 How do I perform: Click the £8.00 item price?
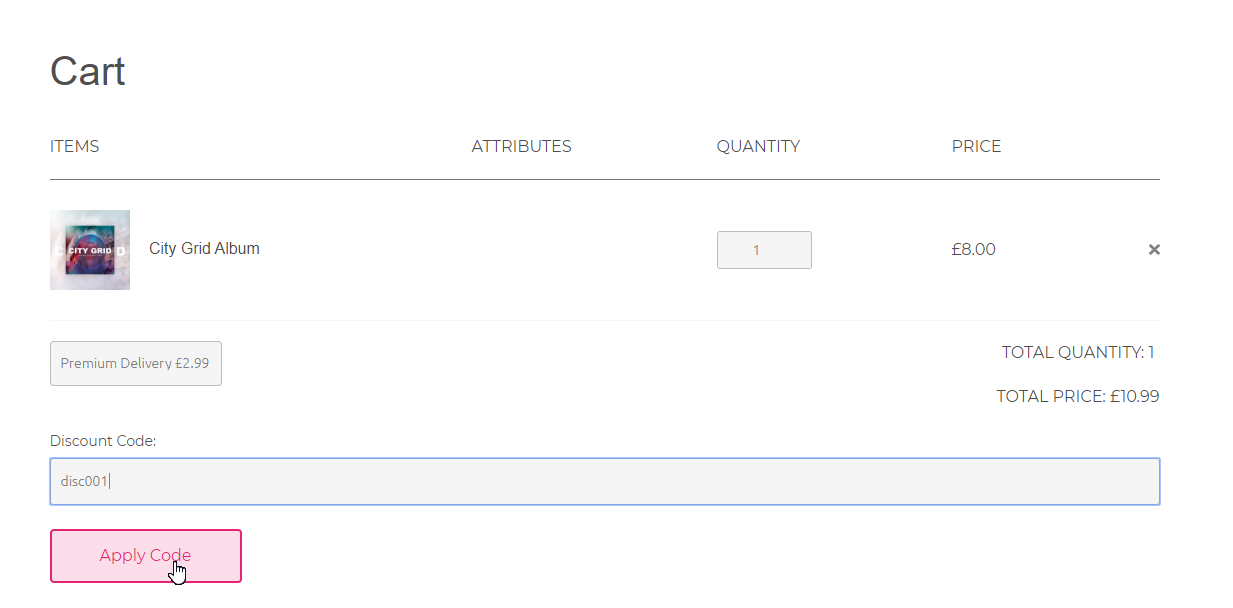click(973, 249)
